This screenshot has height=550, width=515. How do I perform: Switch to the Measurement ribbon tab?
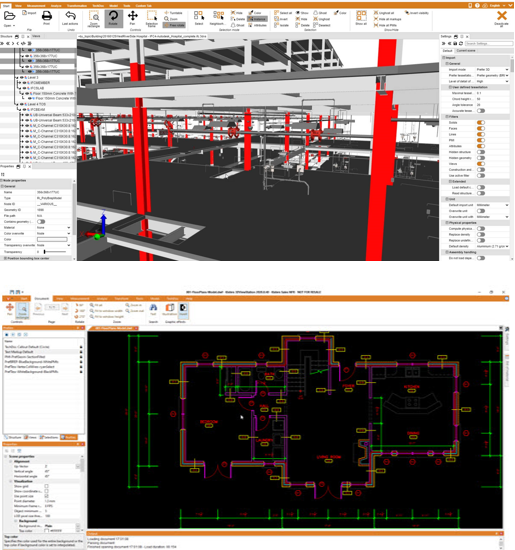36,6
